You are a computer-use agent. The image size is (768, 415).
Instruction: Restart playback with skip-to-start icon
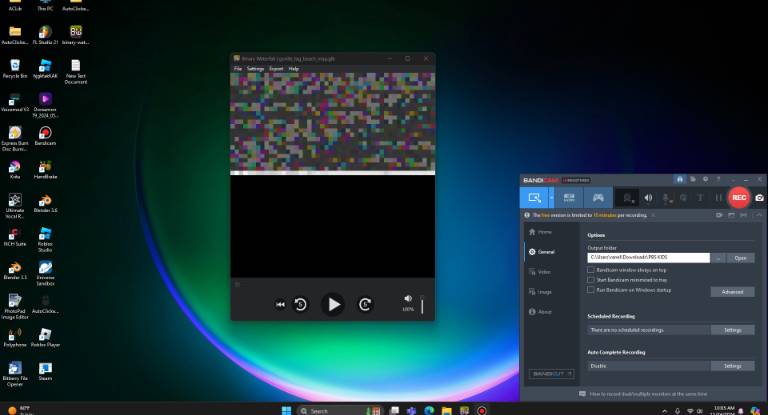280,305
